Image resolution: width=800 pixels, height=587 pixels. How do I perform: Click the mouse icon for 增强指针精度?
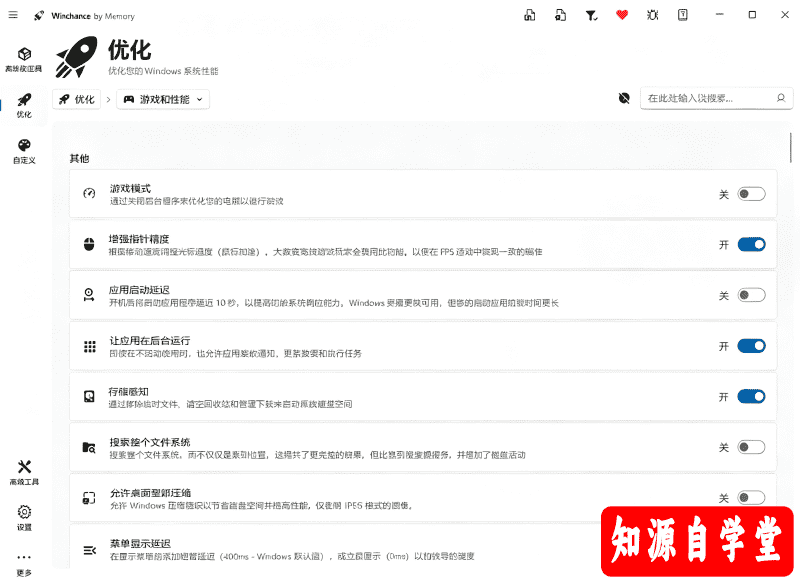[89, 244]
